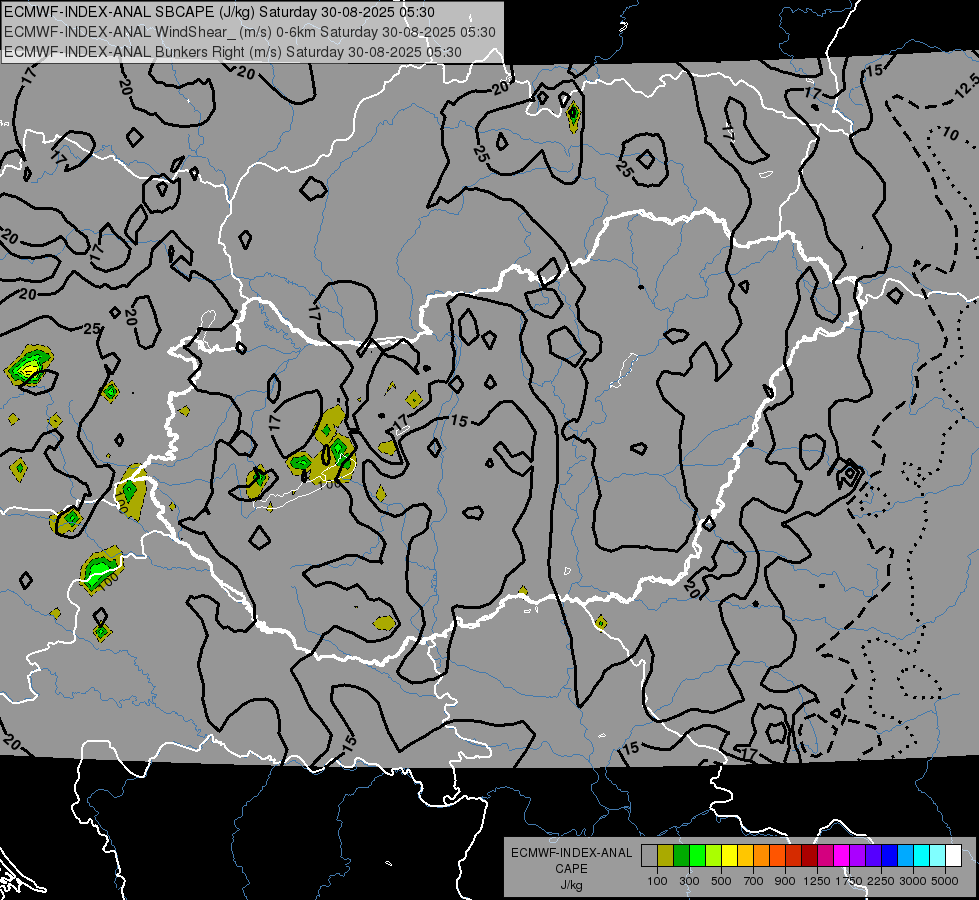Select the sky blue legend swatch before 3000
Screen dimensions: 979x900
coord(905,855)
